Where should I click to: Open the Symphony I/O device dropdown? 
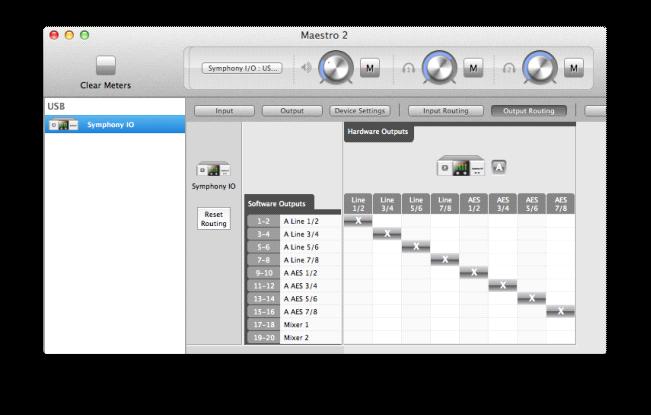pyautogui.click(x=242, y=68)
